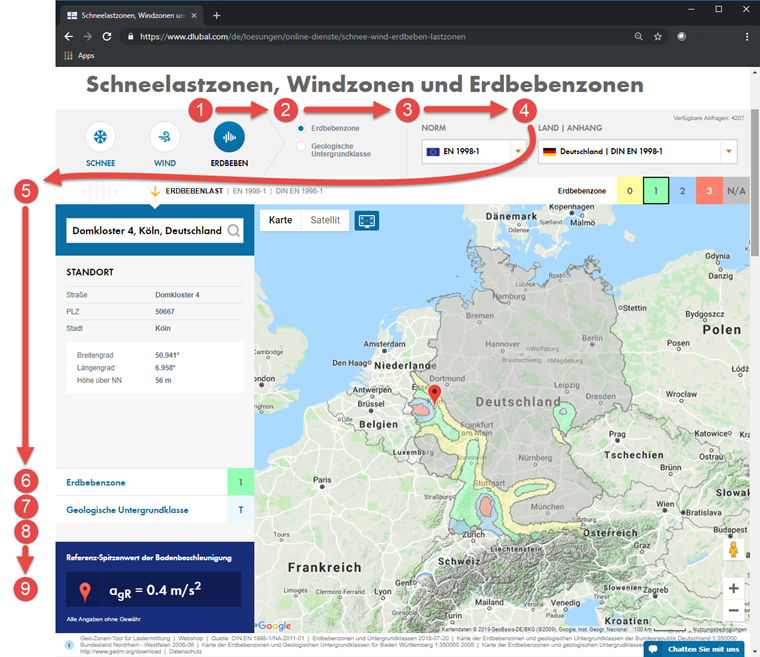Open the browser profile avatar

[681, 36]
